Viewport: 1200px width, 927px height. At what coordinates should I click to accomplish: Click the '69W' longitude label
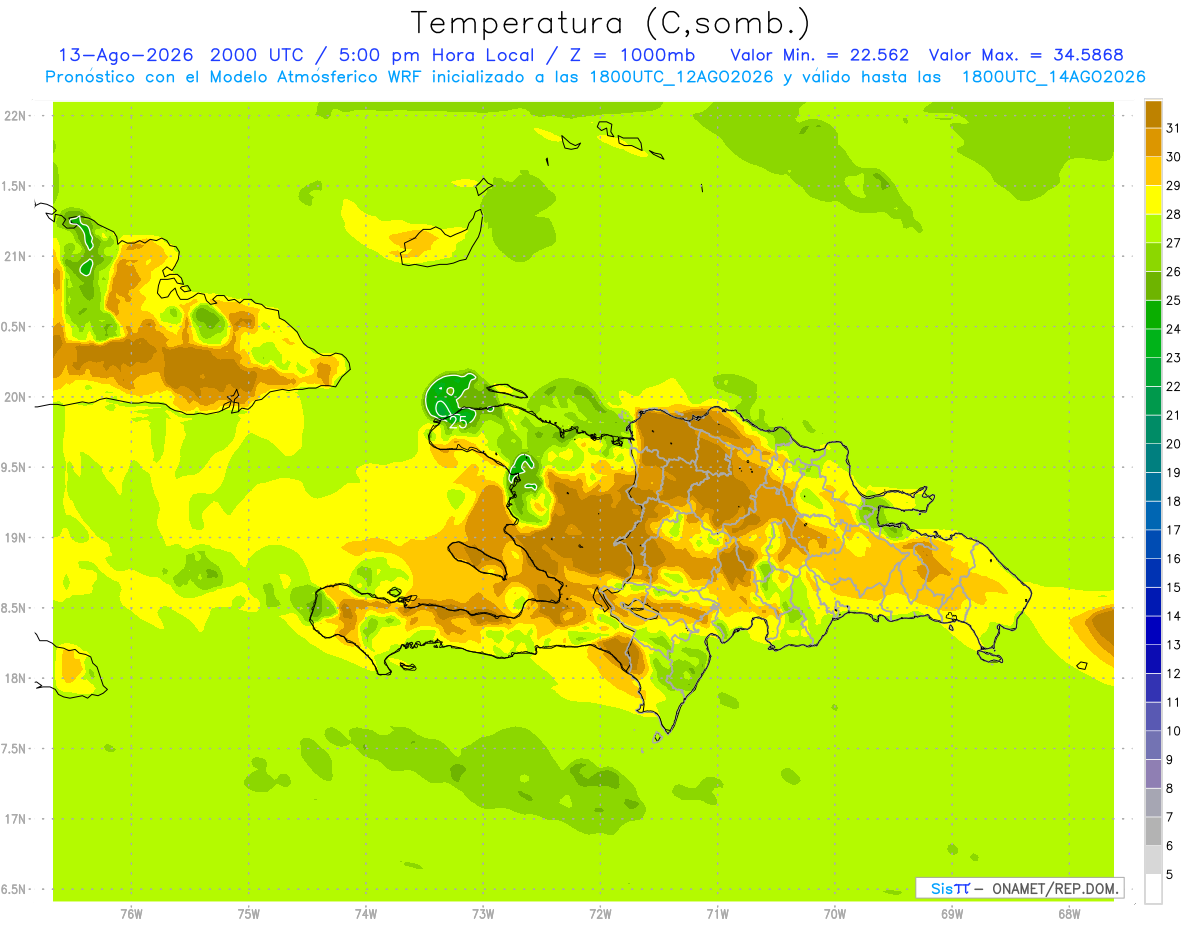952,914
